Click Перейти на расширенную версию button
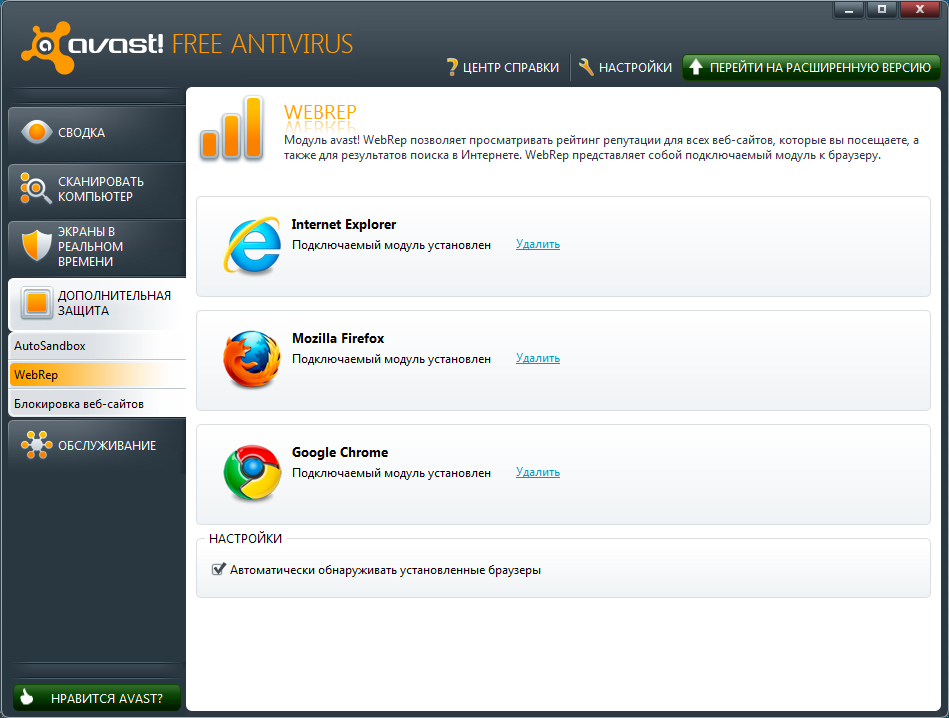949x718 pixels. (811, 67)
